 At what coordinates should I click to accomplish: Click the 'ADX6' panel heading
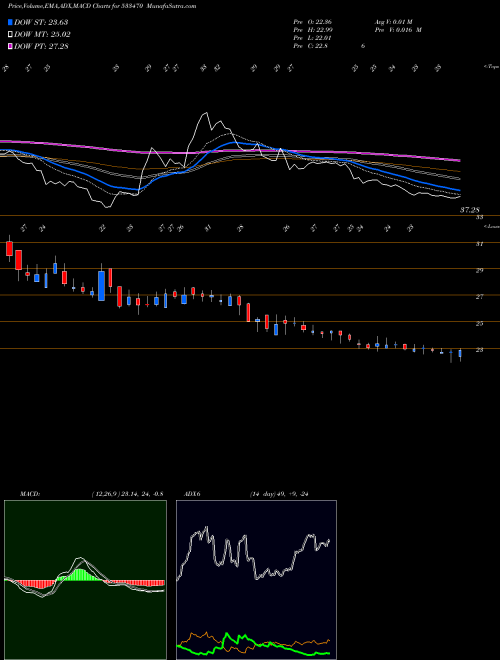coord(192,494)
